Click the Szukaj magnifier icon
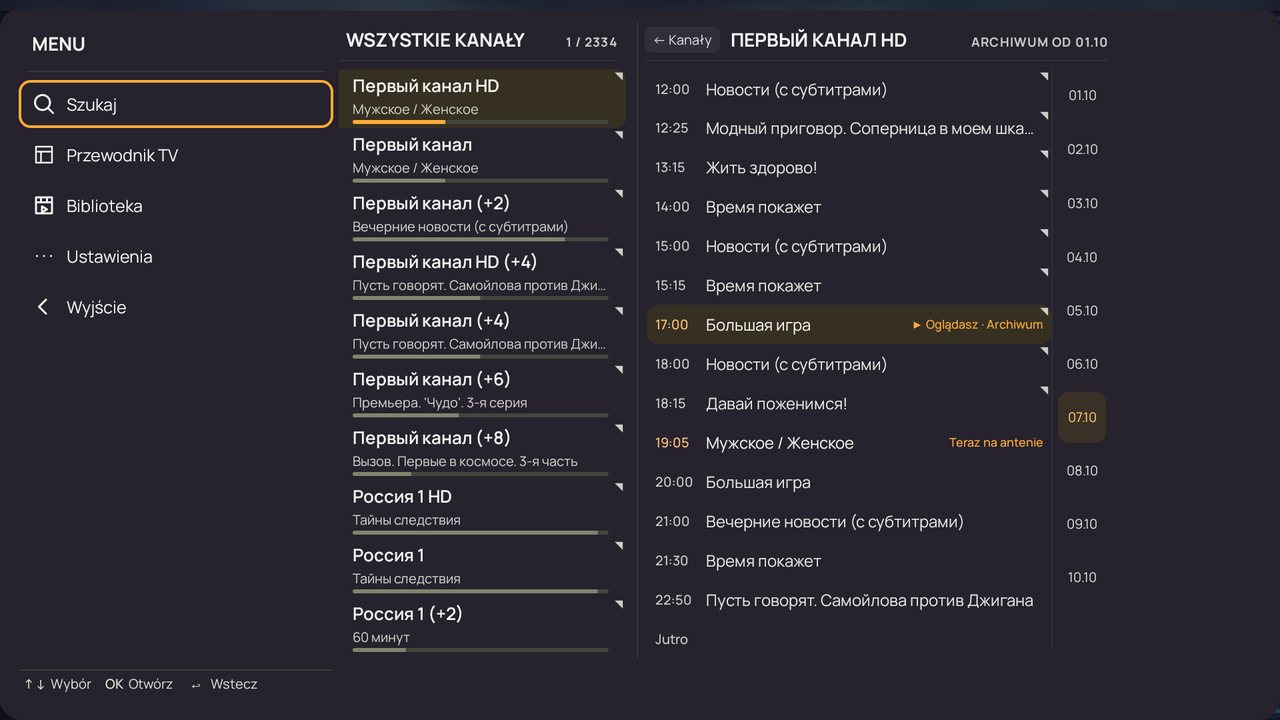Image resolution: width=1280 pixels, height=720 pixels. pyautogui.click(x=43, y=104)
